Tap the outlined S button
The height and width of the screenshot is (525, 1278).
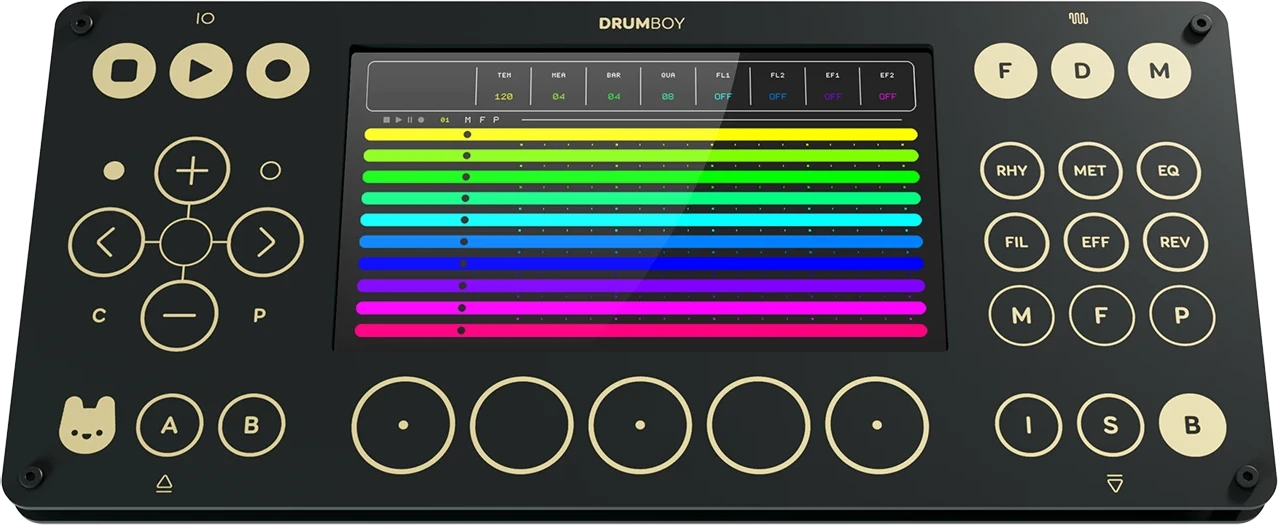(x=1110, y=425)
